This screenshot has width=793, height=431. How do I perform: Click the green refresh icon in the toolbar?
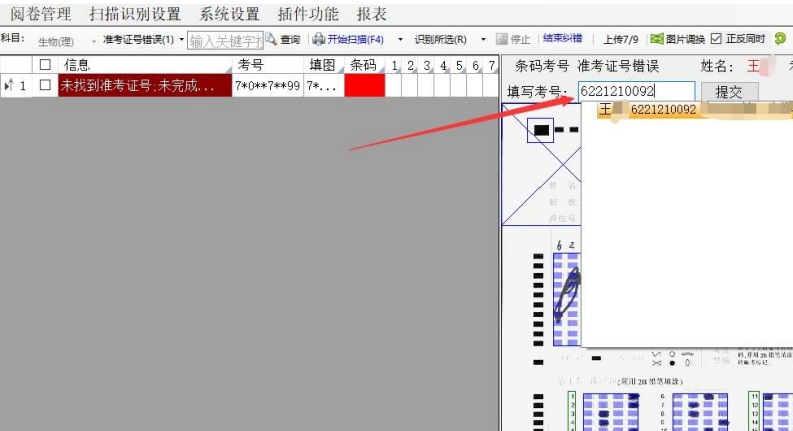[780, 38]
